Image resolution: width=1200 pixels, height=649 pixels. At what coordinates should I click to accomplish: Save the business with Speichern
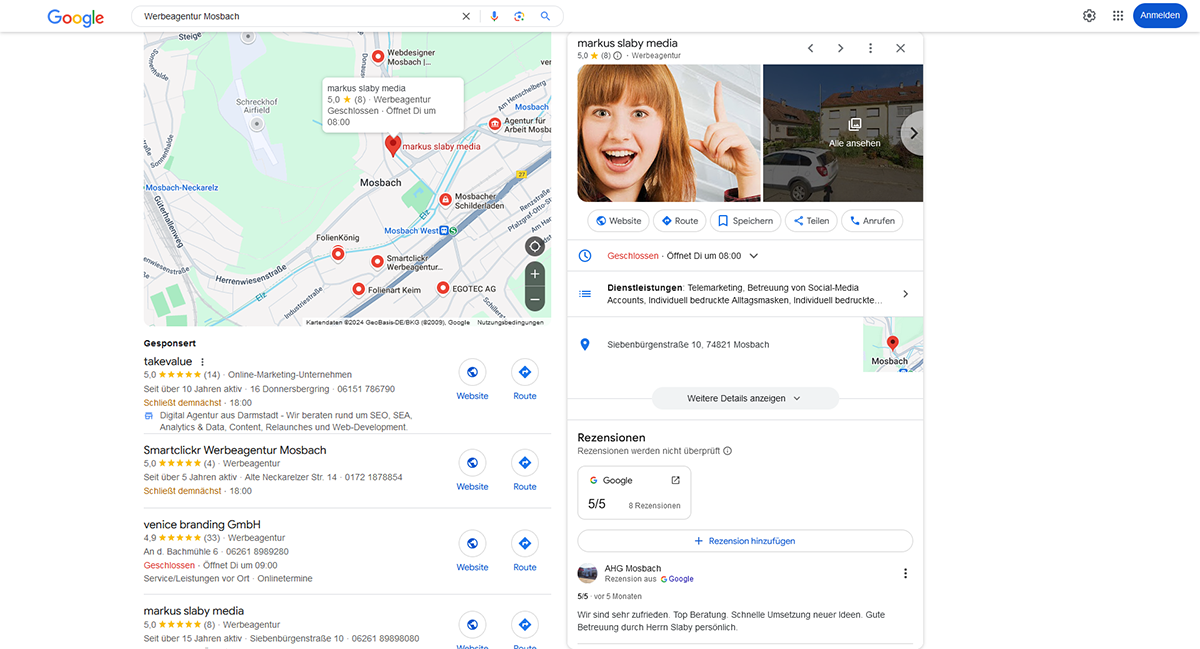pyautogui.click(x=745, y=221)
